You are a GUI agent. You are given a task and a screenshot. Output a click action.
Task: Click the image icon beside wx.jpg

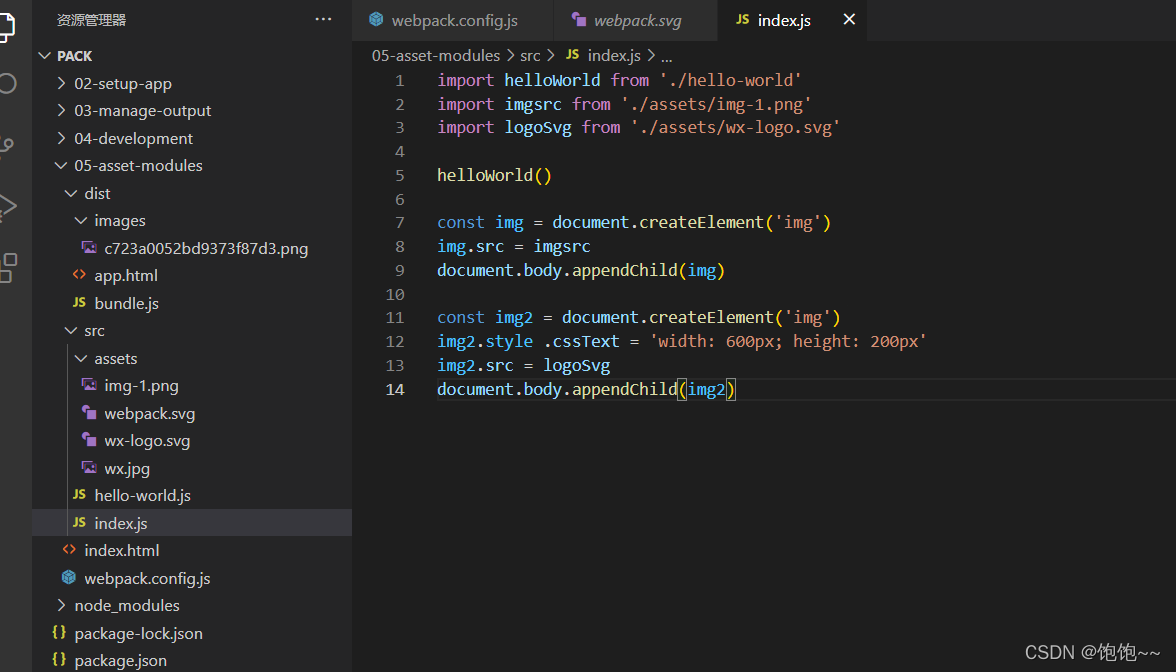tap(91, 468)
